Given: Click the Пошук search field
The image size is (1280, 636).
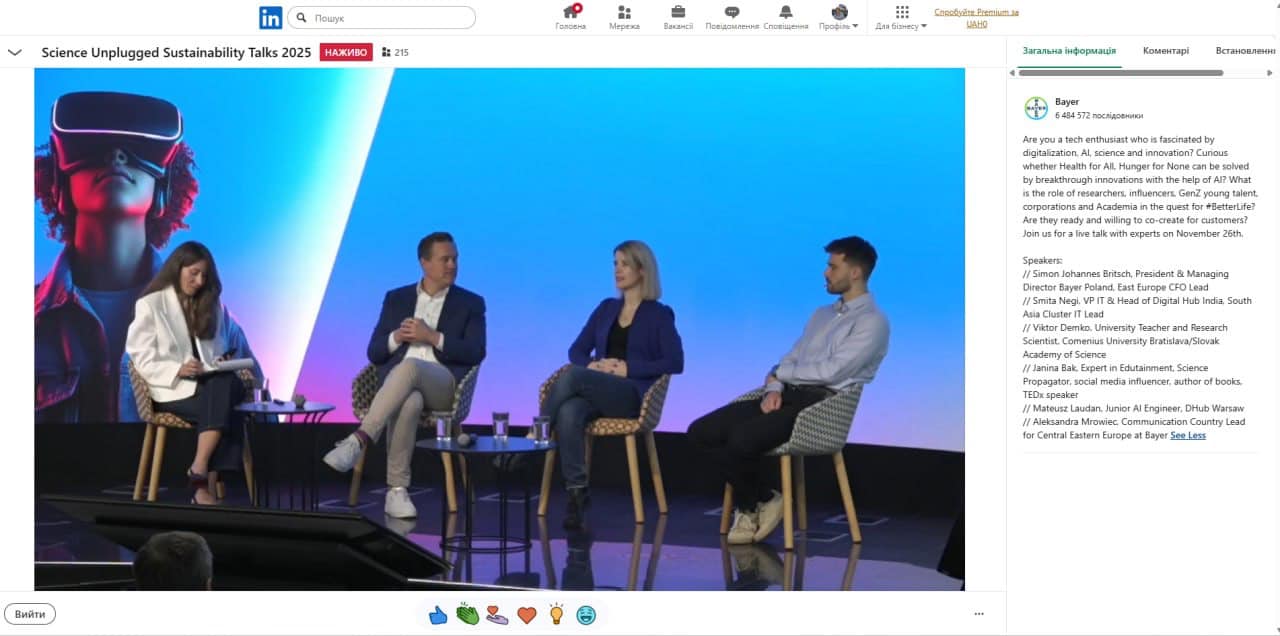Looking at the screenshot, I should click(390, 18).
